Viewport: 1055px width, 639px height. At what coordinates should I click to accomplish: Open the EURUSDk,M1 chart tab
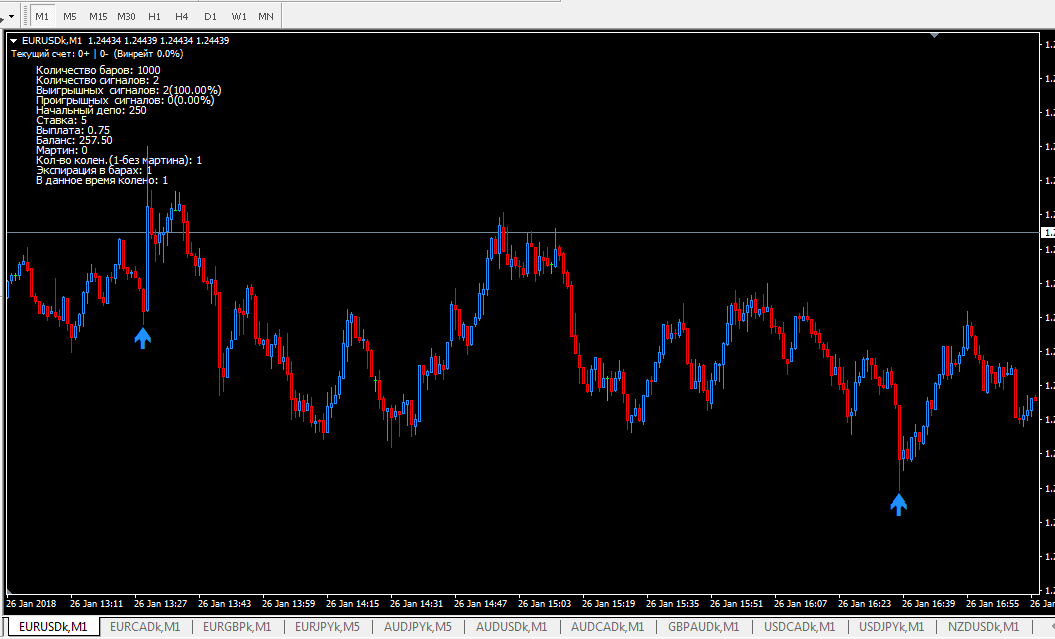(x=53, y=627)
